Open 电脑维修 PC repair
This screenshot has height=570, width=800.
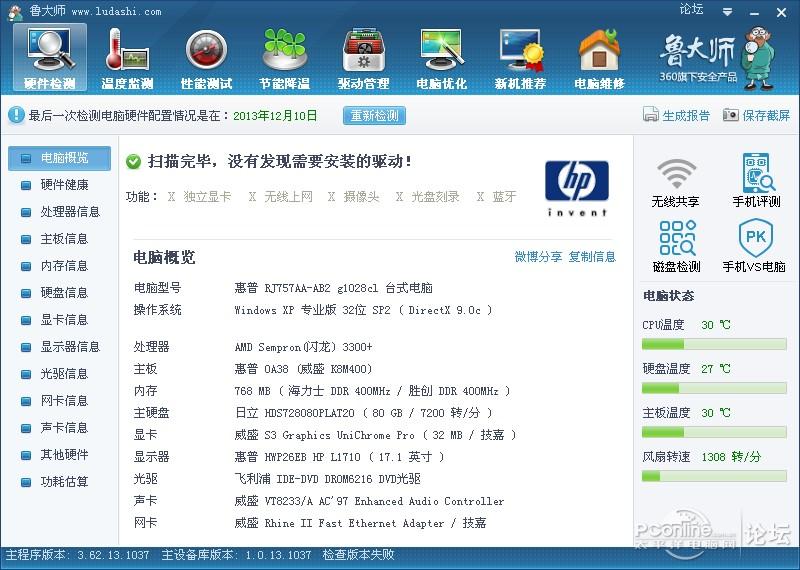click(x=599, y=58)
